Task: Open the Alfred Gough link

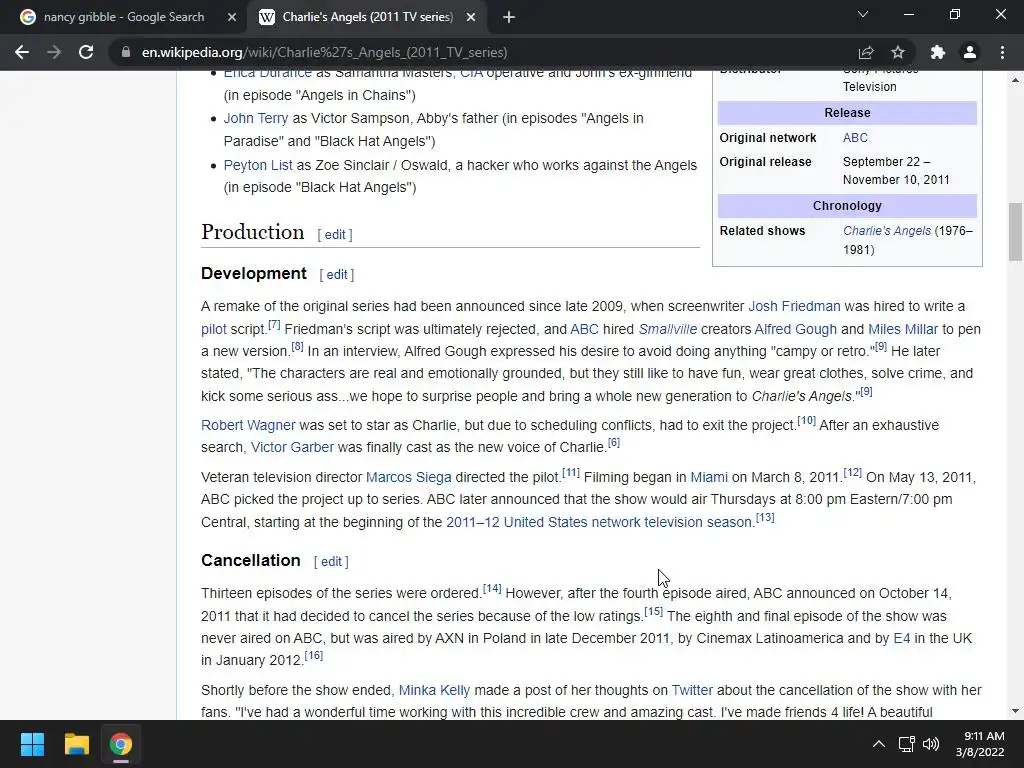Action: click(795, 329)
